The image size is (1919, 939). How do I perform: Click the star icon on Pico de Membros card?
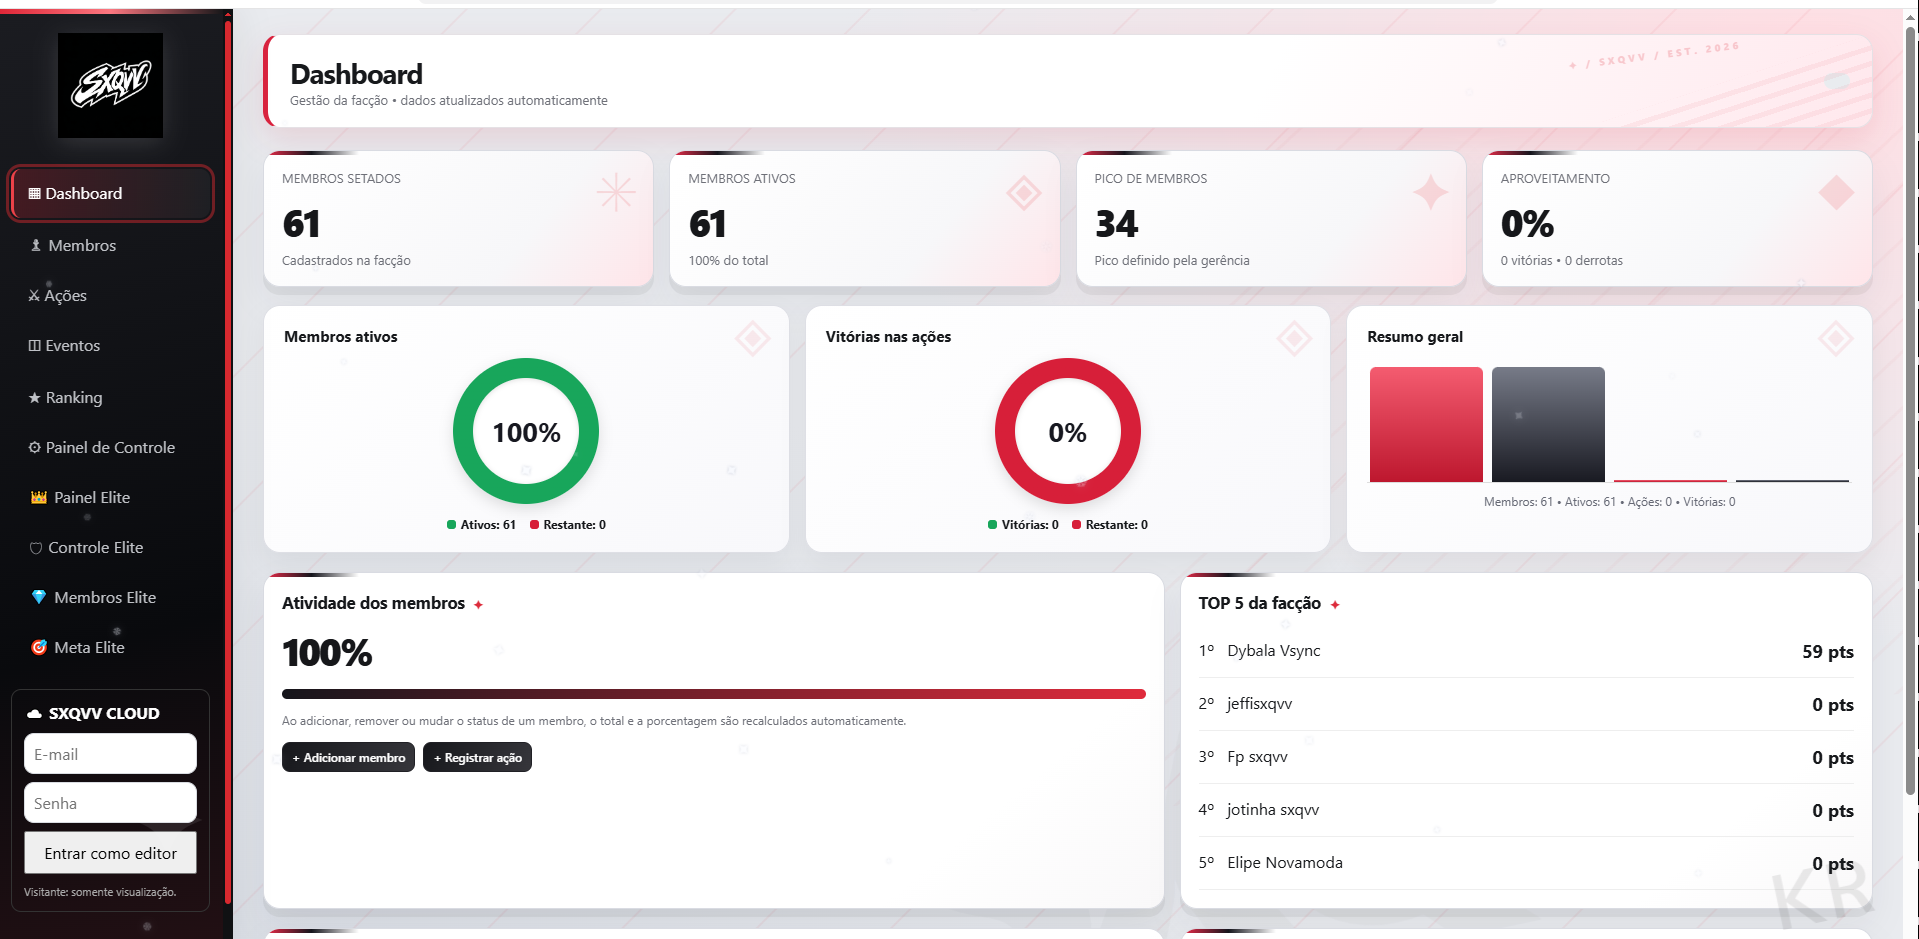point(1430,192)
